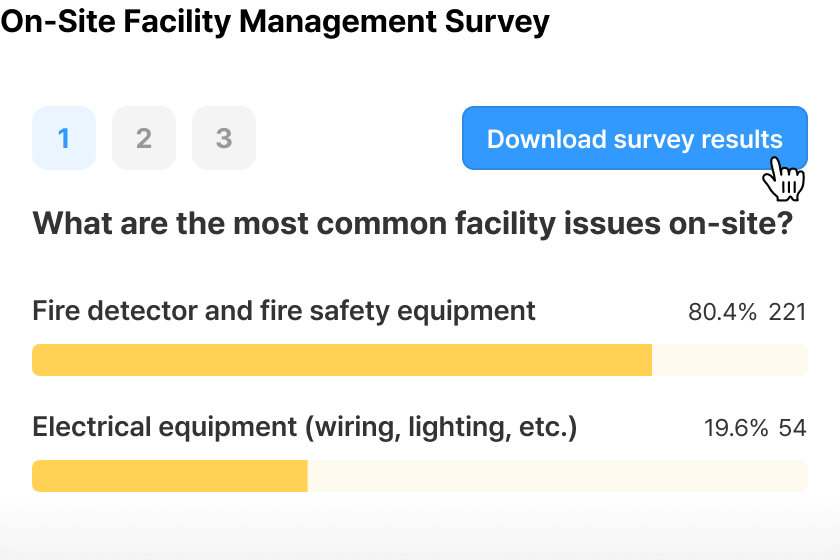The height and width of the screenshot is (560, 840).
Task: Click the unfilled part of electrical equipment bar
Action: [558, 476]
